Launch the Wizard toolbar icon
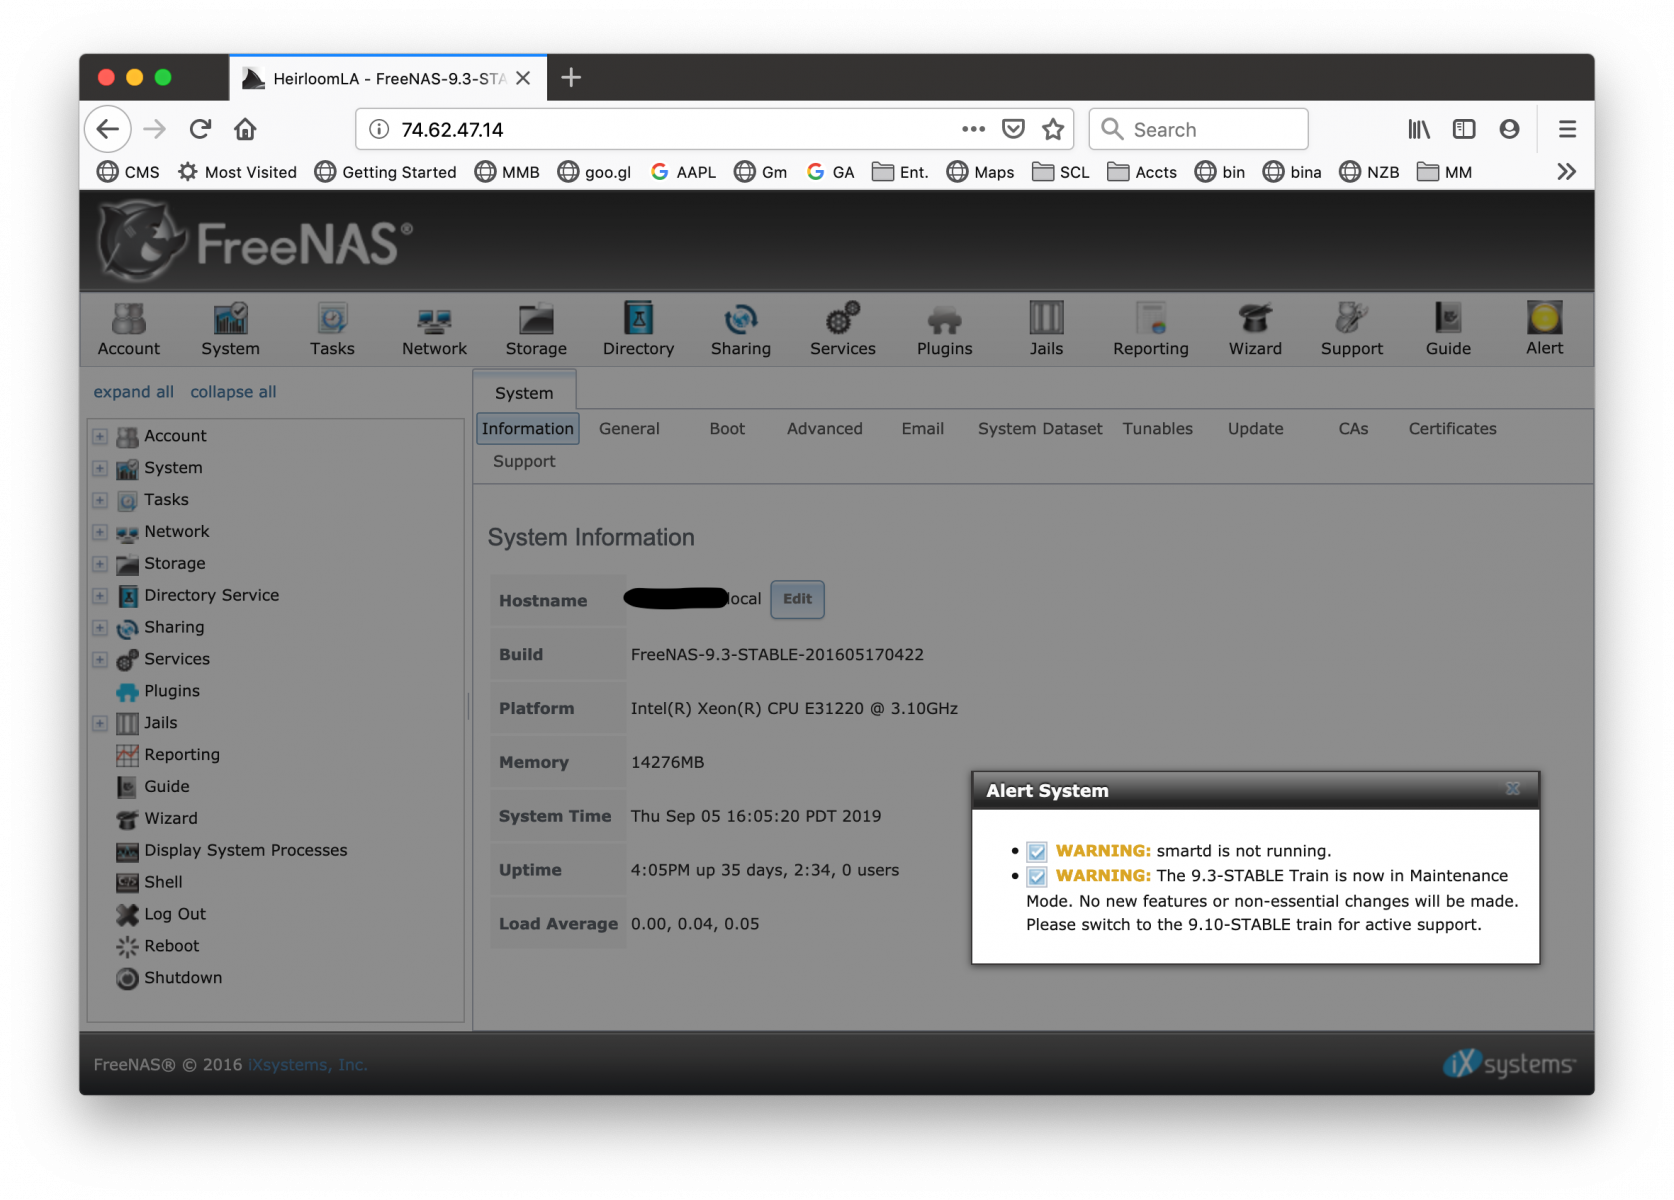The image size is (1674, 1200). 1255,329
